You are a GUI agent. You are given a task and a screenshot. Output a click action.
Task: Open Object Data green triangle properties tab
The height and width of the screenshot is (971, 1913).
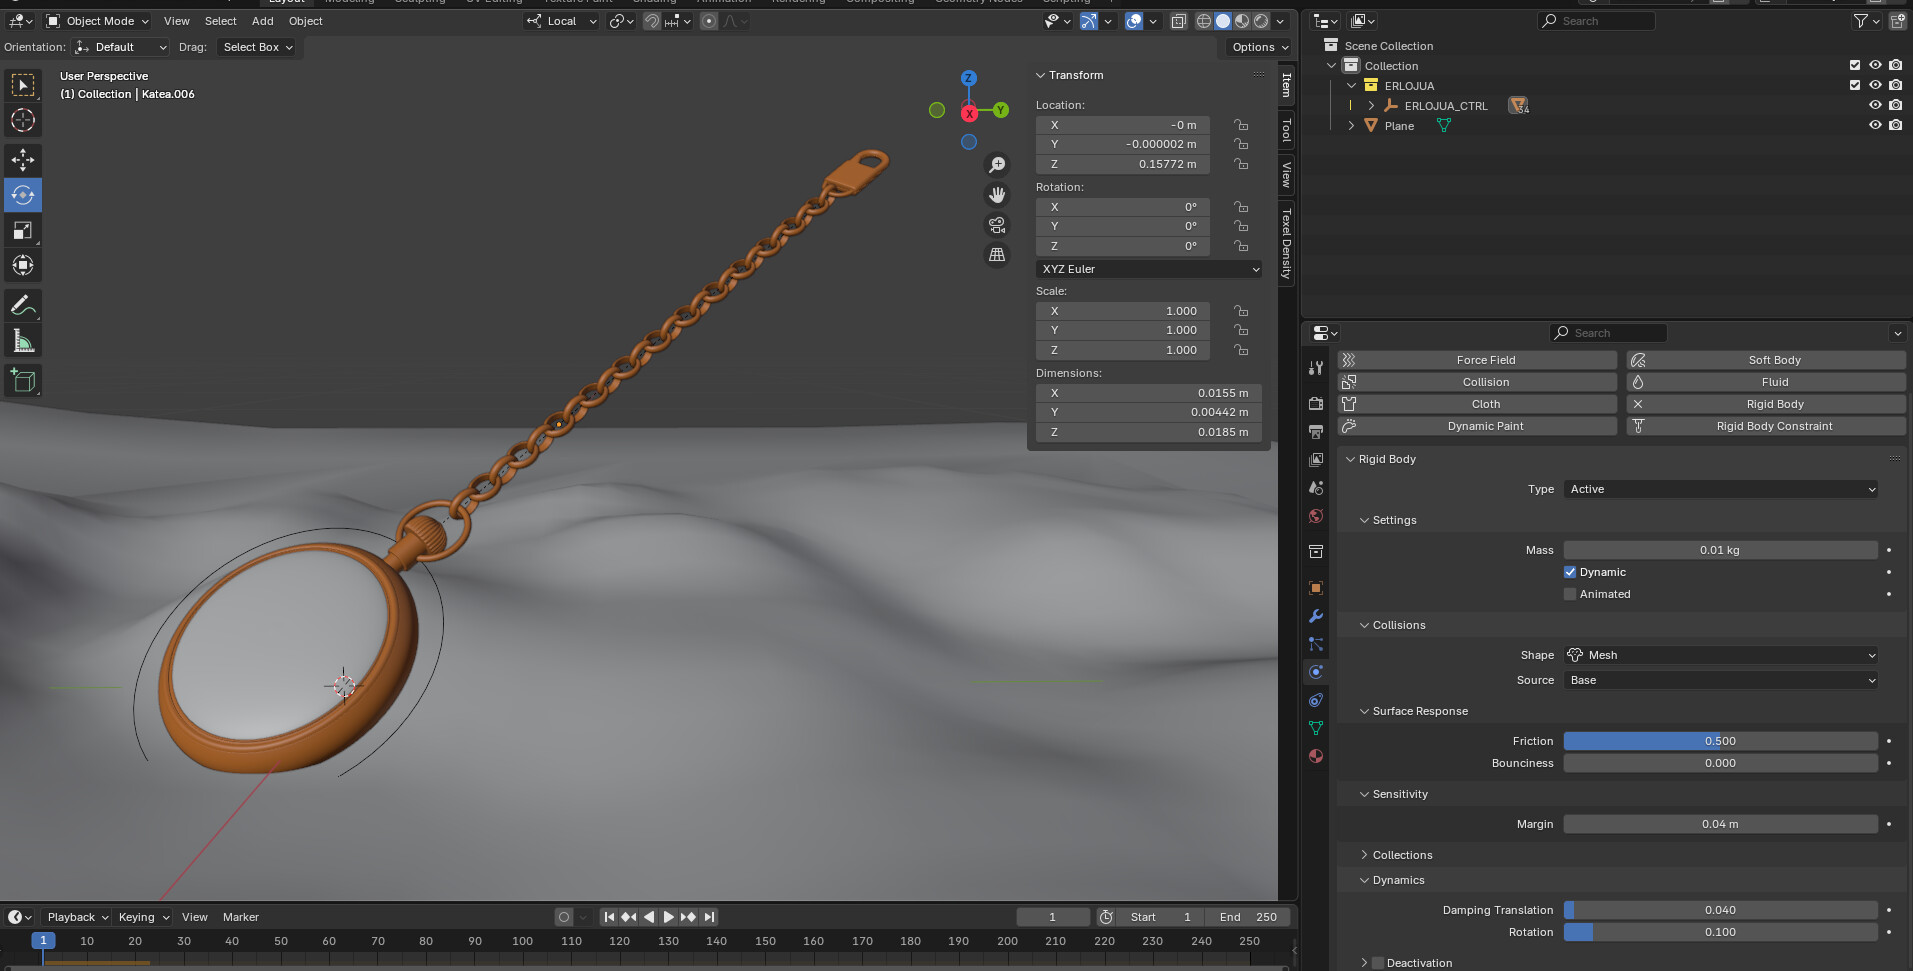click(x=1316, y=728)
